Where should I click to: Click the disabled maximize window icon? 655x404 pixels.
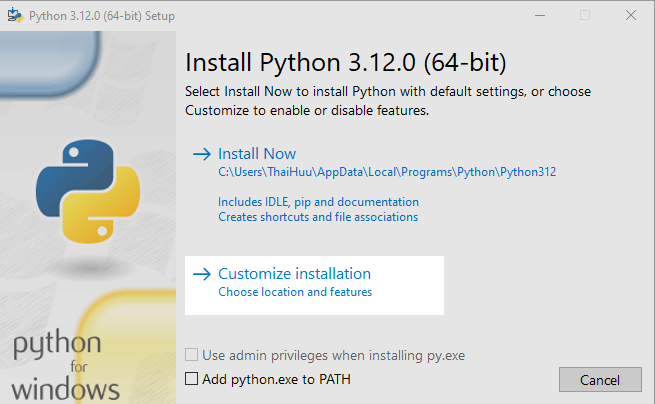pyautogui.click(x=585, y=15)
